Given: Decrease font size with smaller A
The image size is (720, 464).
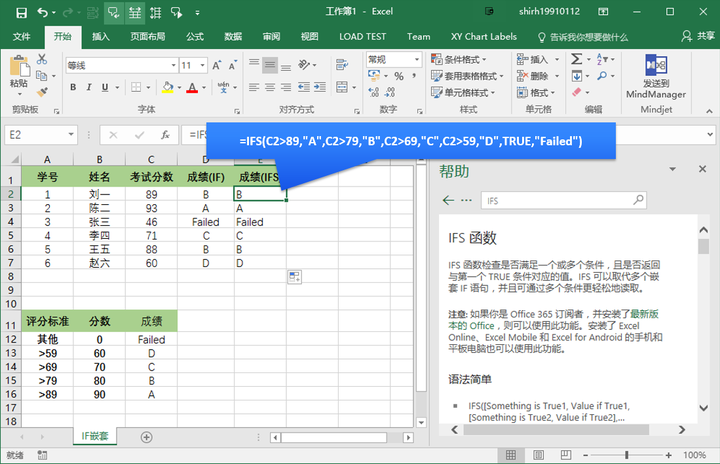Looking at the screenshot, I should pyautogui.click(x=233, y=66).
